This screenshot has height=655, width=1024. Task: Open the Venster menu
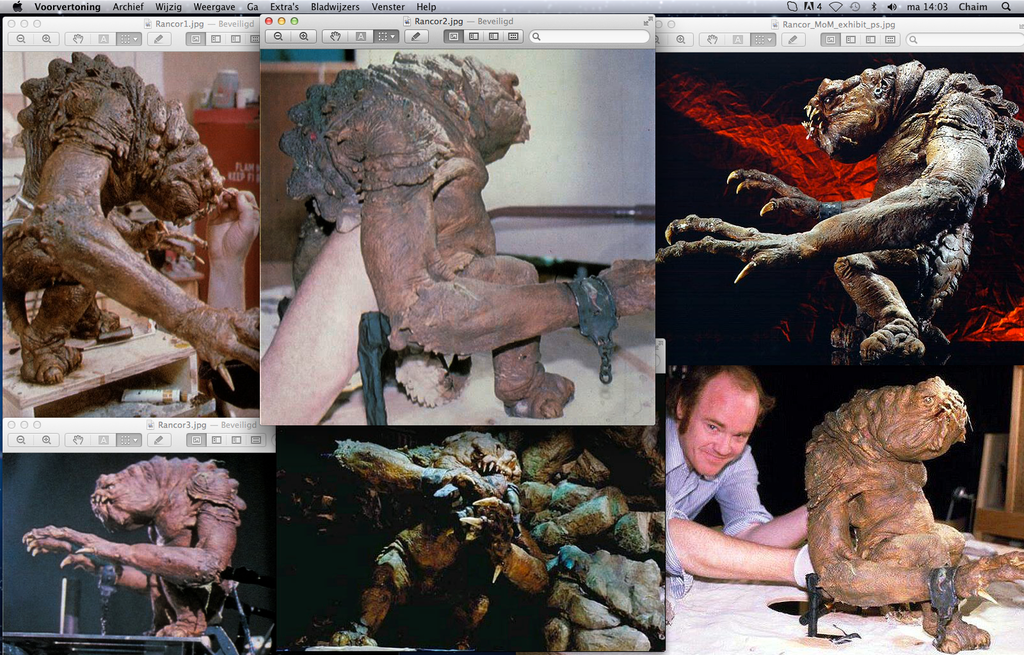(388, 7)
